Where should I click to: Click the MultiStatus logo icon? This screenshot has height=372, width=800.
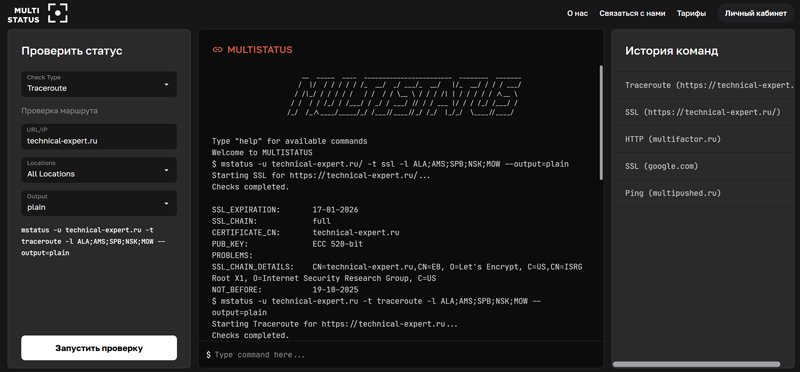[58, 13]
